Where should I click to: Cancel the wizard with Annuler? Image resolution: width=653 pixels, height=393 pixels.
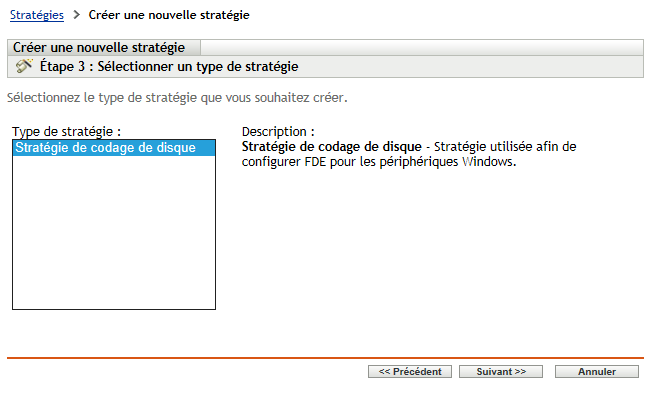(597, 372)
